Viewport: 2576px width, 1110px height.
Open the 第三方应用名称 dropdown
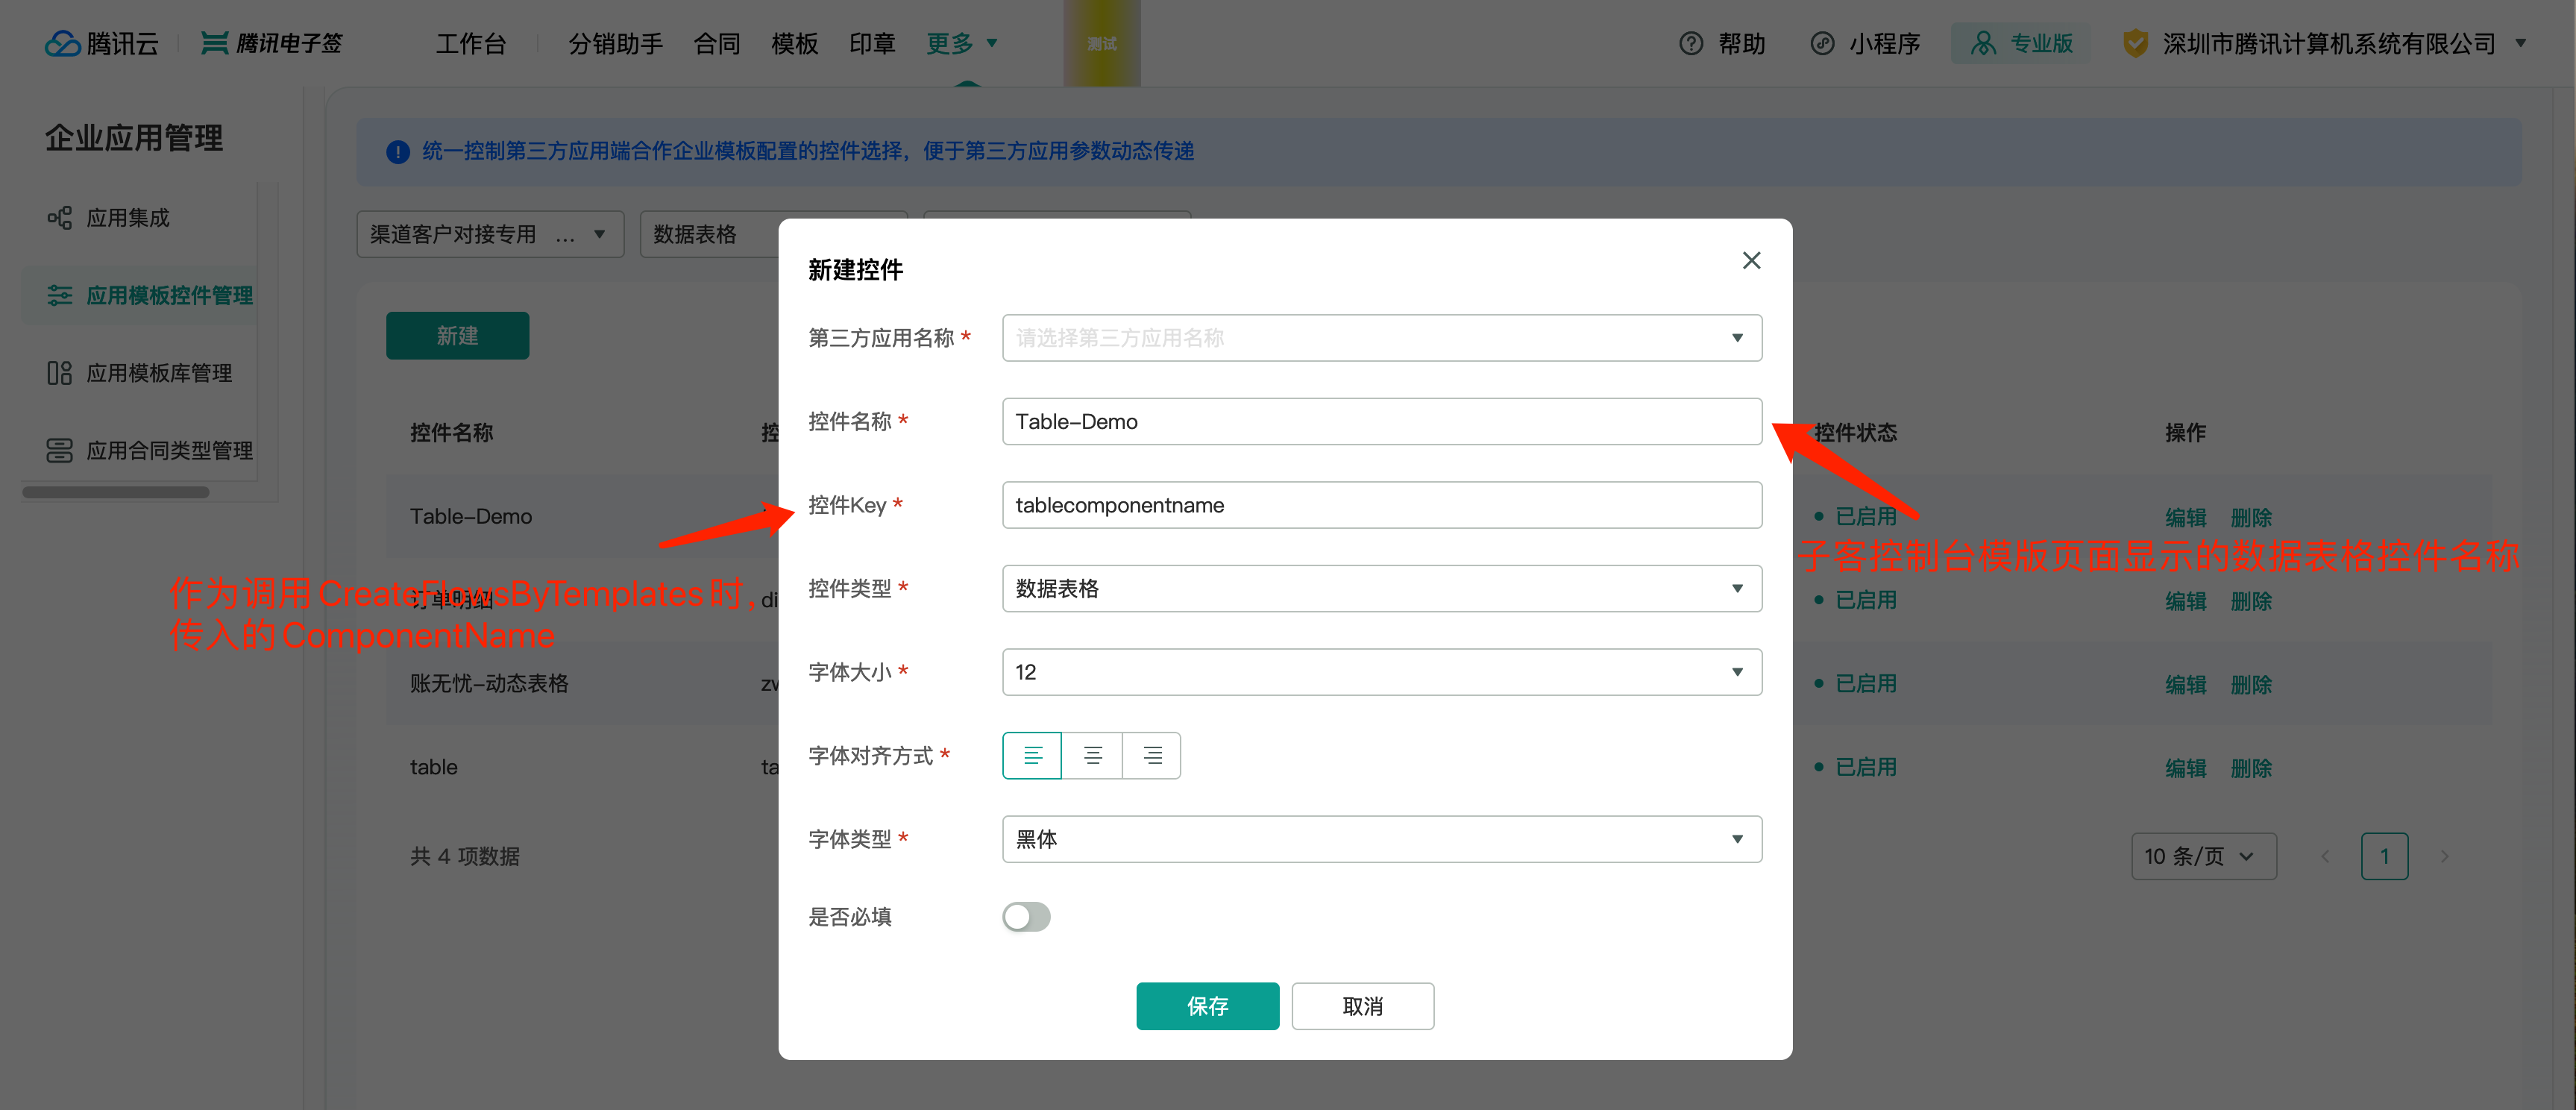pyautogui.click(x=1382, y=338)
